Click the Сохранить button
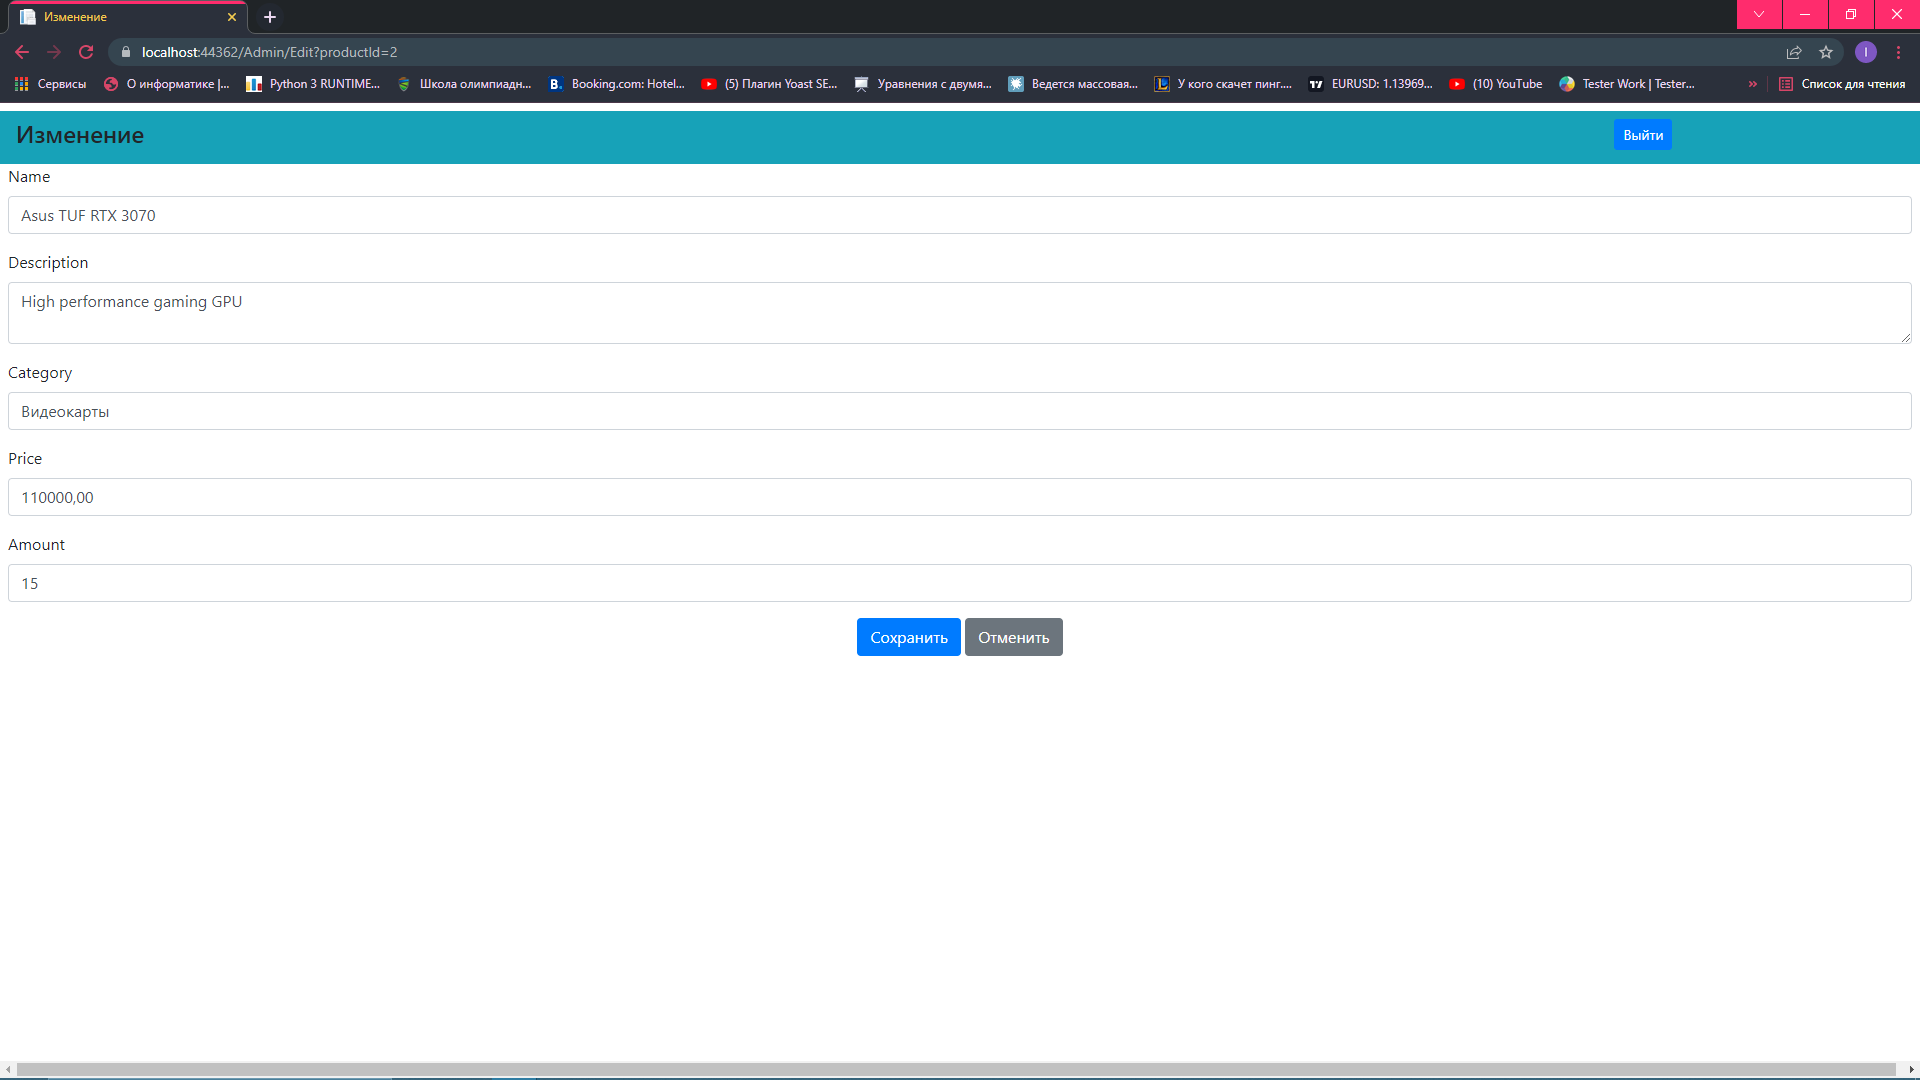Image resolution: width=1920 pixels, height=1080 pixels. coord(907,637)
